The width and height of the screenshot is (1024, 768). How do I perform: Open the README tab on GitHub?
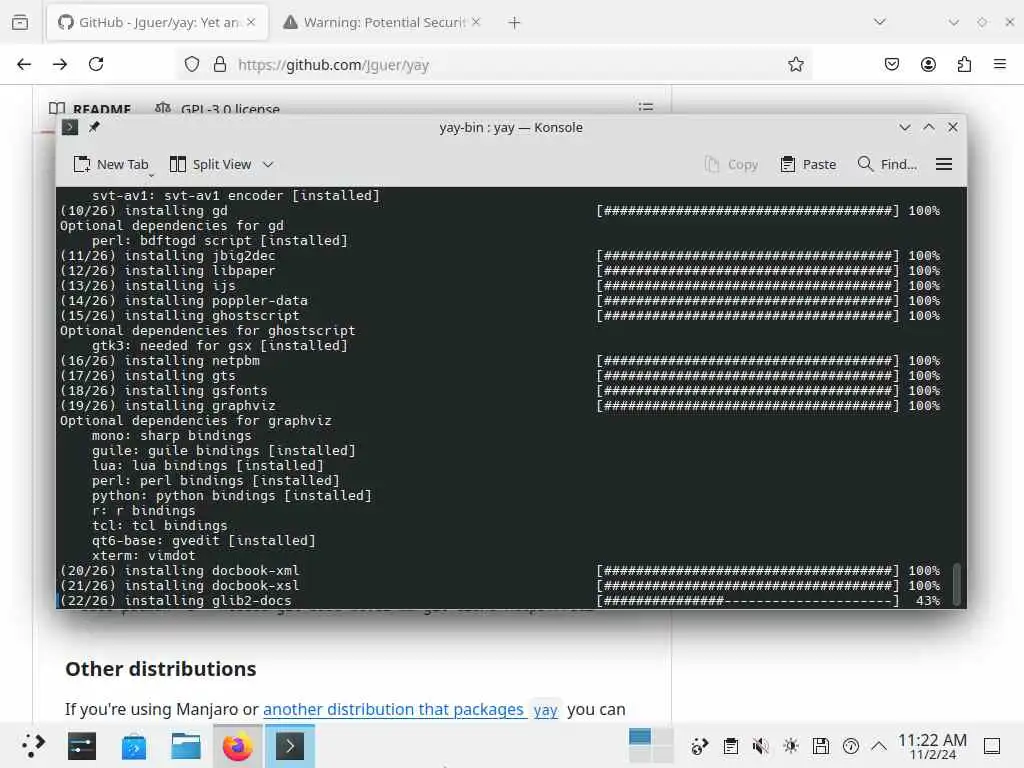coord(91,108)
